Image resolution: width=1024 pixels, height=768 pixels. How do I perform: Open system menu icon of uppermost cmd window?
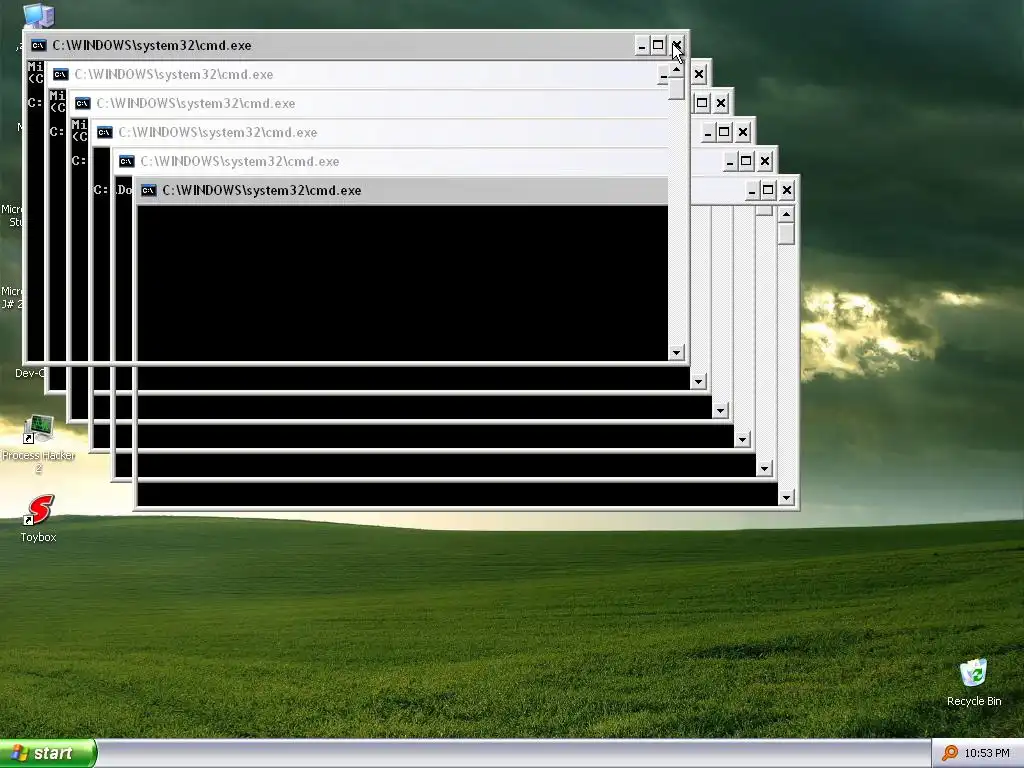click(39, 46)
